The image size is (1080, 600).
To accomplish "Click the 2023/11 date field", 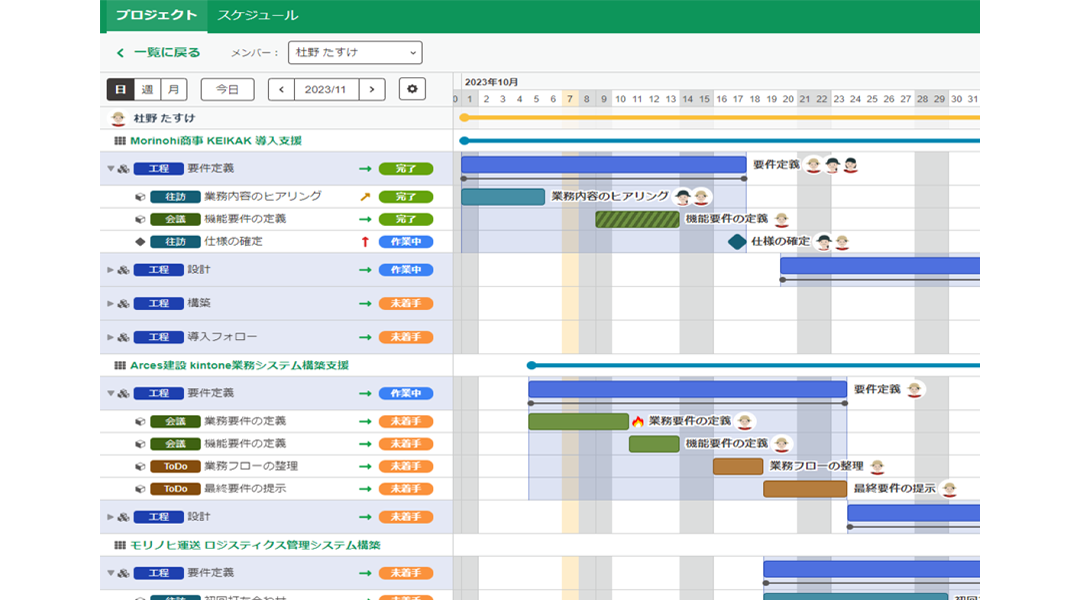I will (x=326, y=90).
